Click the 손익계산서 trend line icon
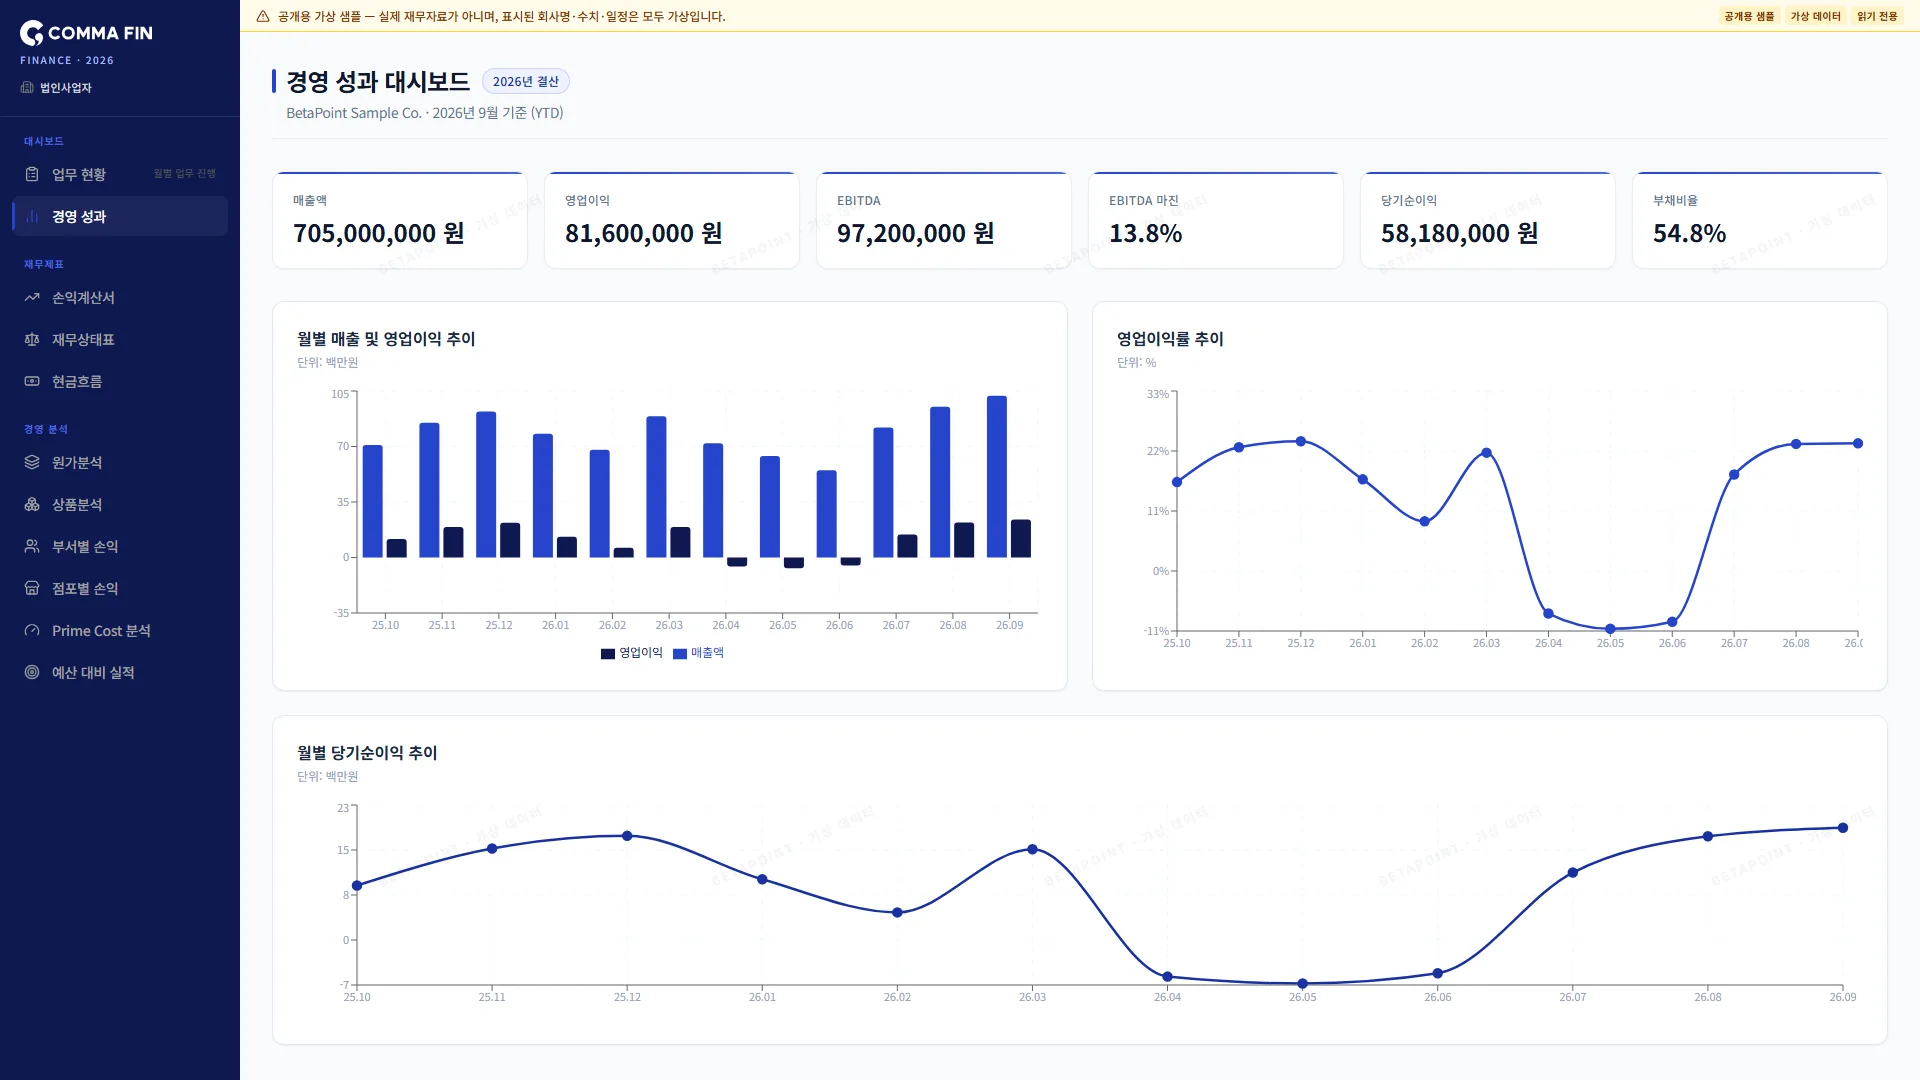The width and height of the screenshot is (1920, 1080). click(32, 297)
